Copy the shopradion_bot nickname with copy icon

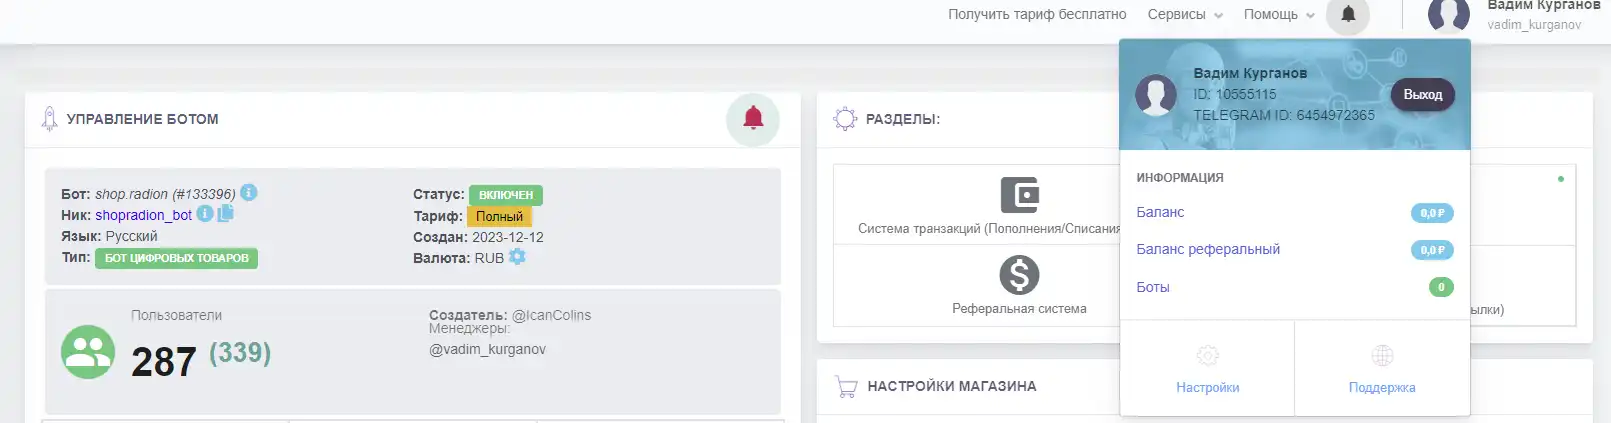tap(225, 213)
